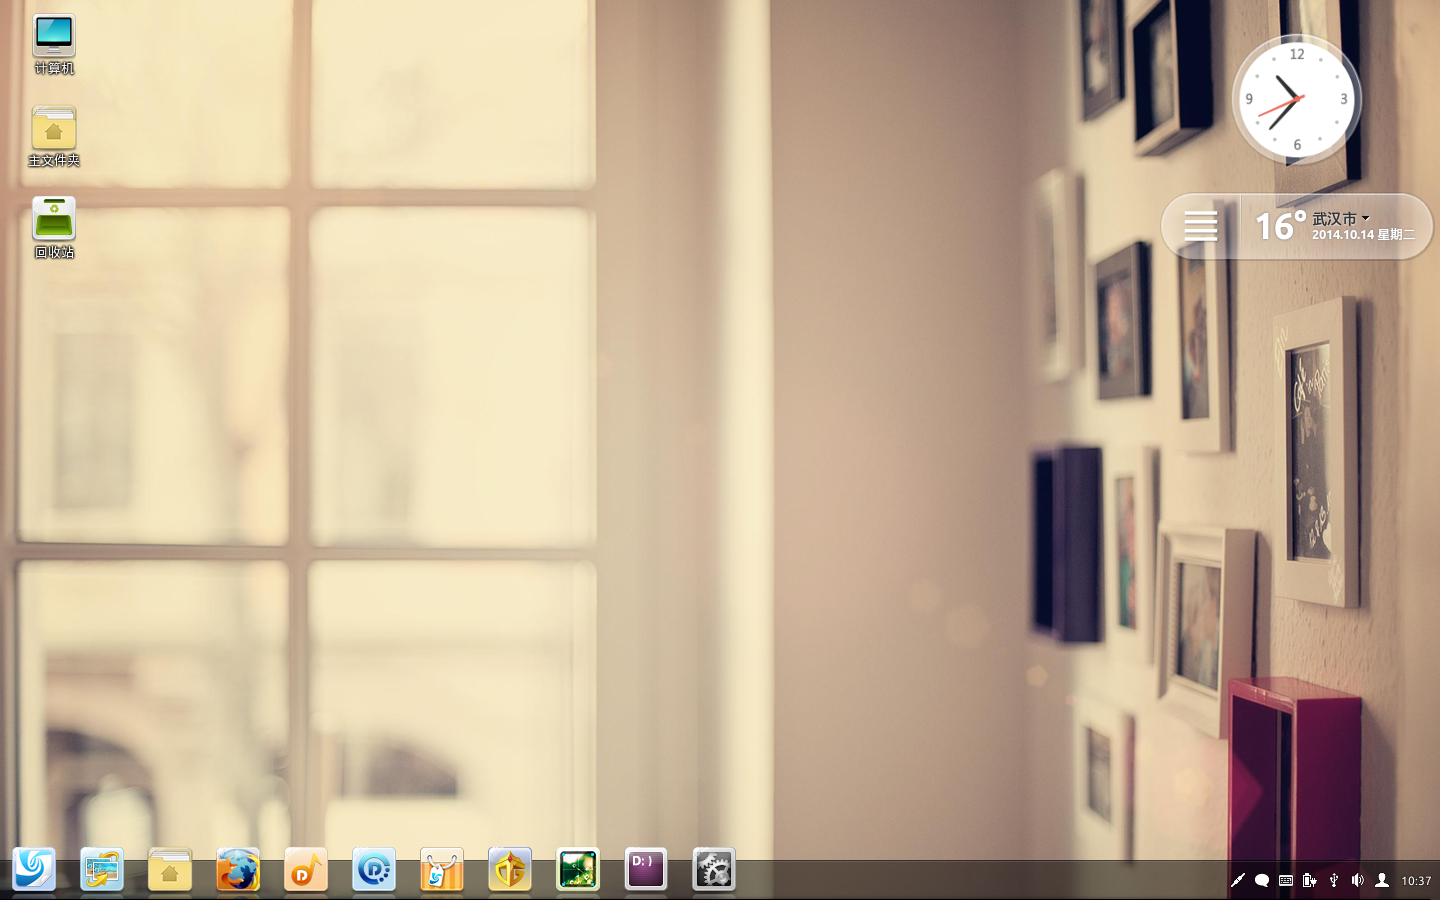Click the show desktop pictures icon in dock
Viewport: 1440px width, 900px height.
coord(102,870)
